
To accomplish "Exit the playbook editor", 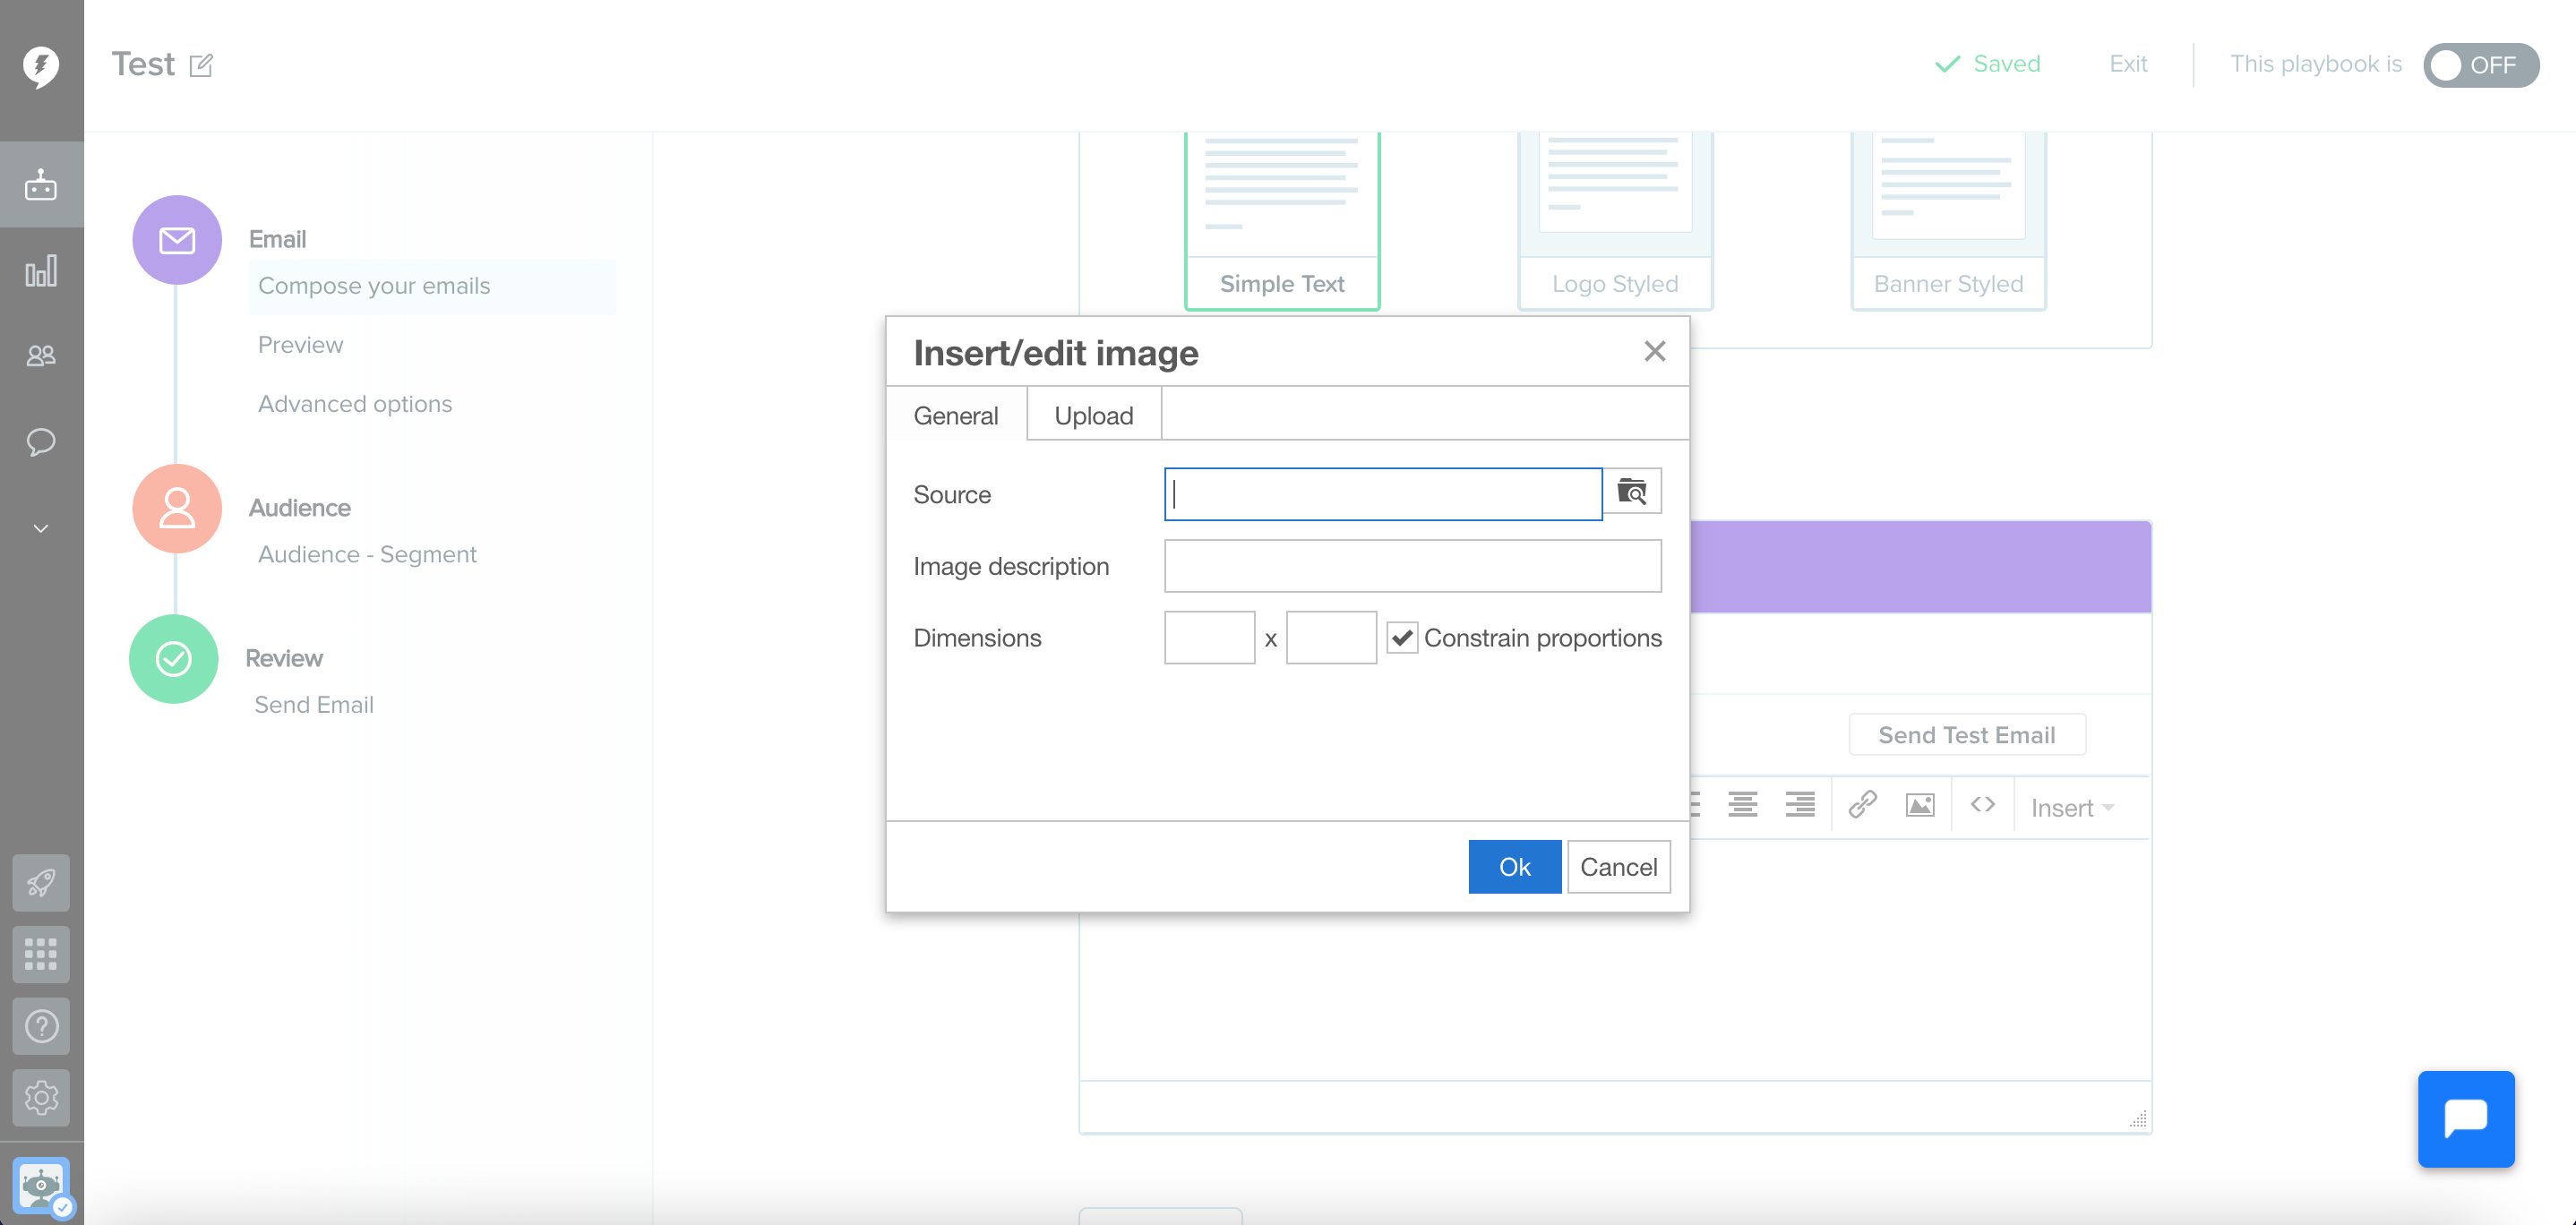I will pyautogui.click(x=2128, y=64).
